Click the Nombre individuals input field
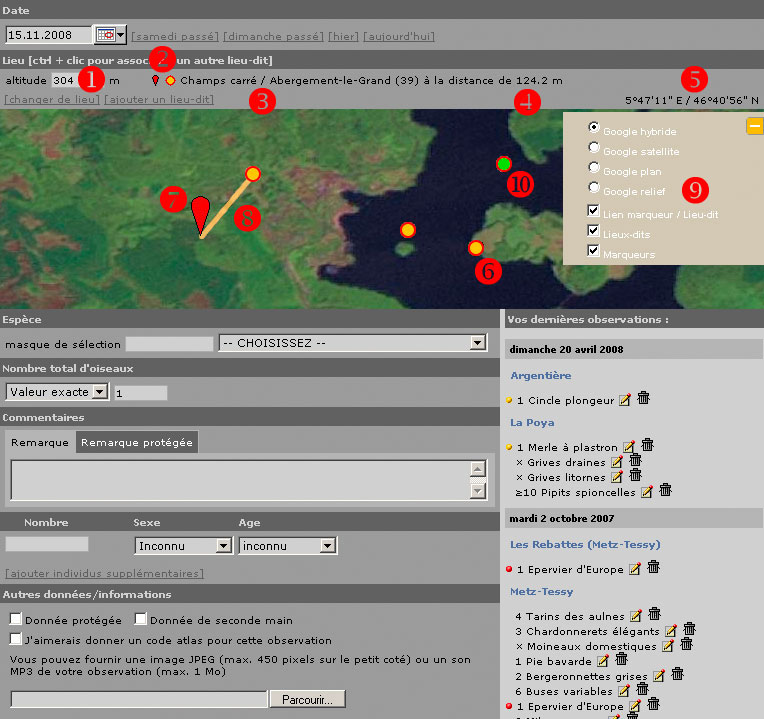Screen dimensions: 764x719 coord(47,544)
